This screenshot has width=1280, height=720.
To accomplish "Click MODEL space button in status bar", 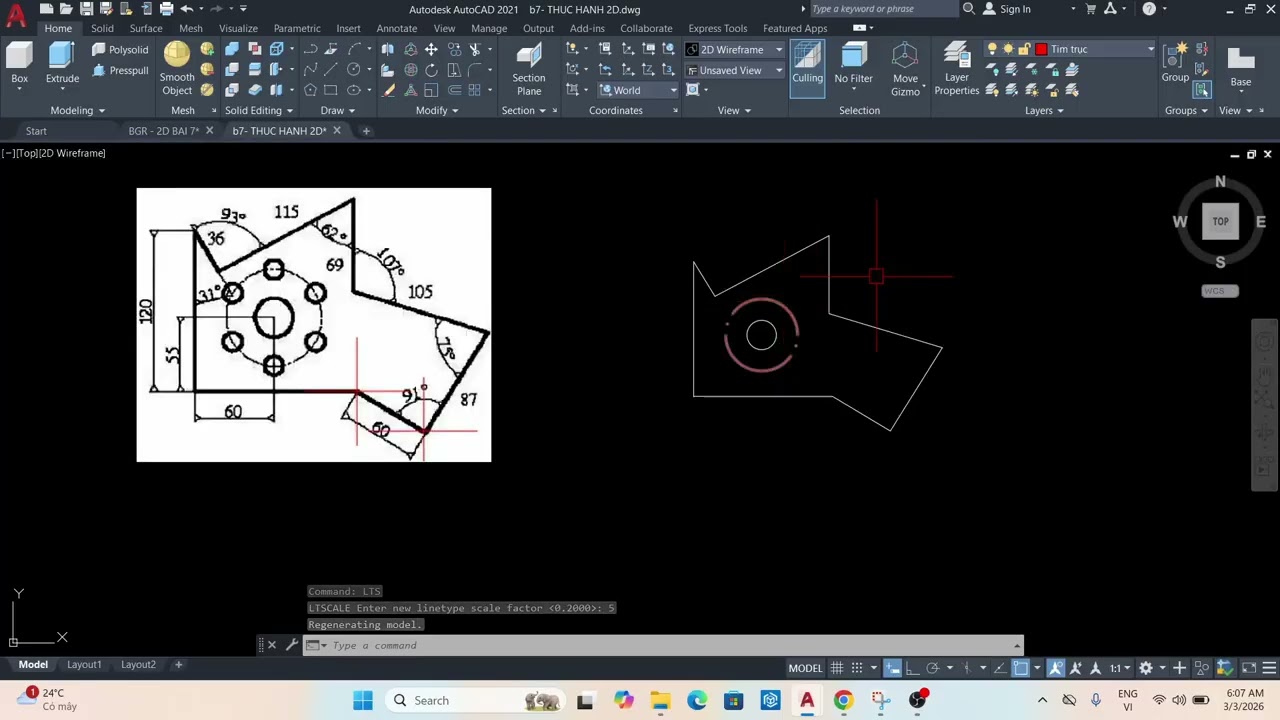I will [805, 668].
